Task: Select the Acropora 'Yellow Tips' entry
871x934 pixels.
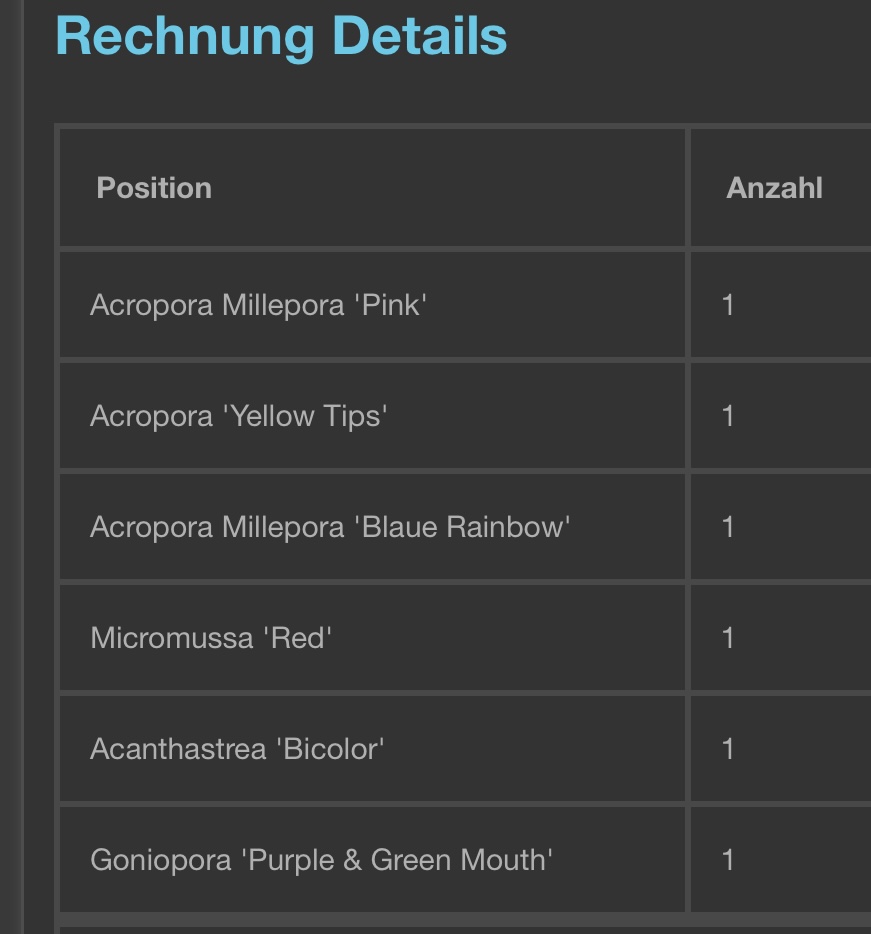Action: click(238, 416)
